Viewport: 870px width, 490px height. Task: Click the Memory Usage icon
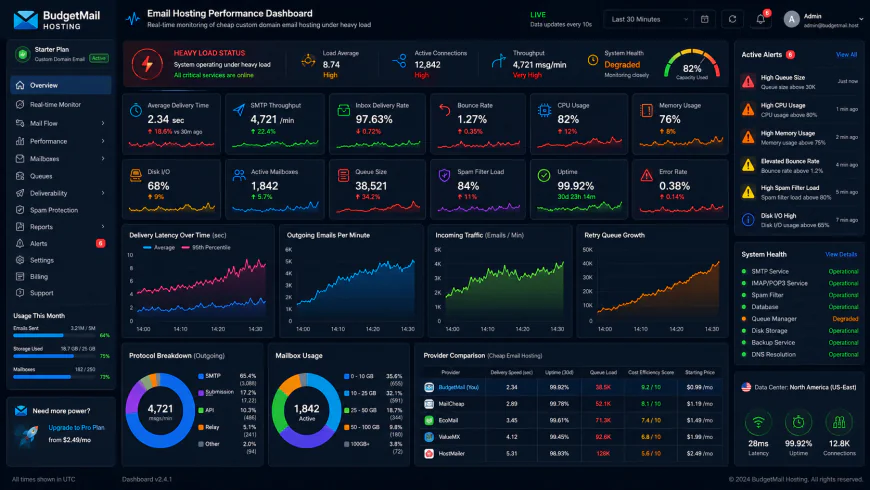tap(646, 110)
